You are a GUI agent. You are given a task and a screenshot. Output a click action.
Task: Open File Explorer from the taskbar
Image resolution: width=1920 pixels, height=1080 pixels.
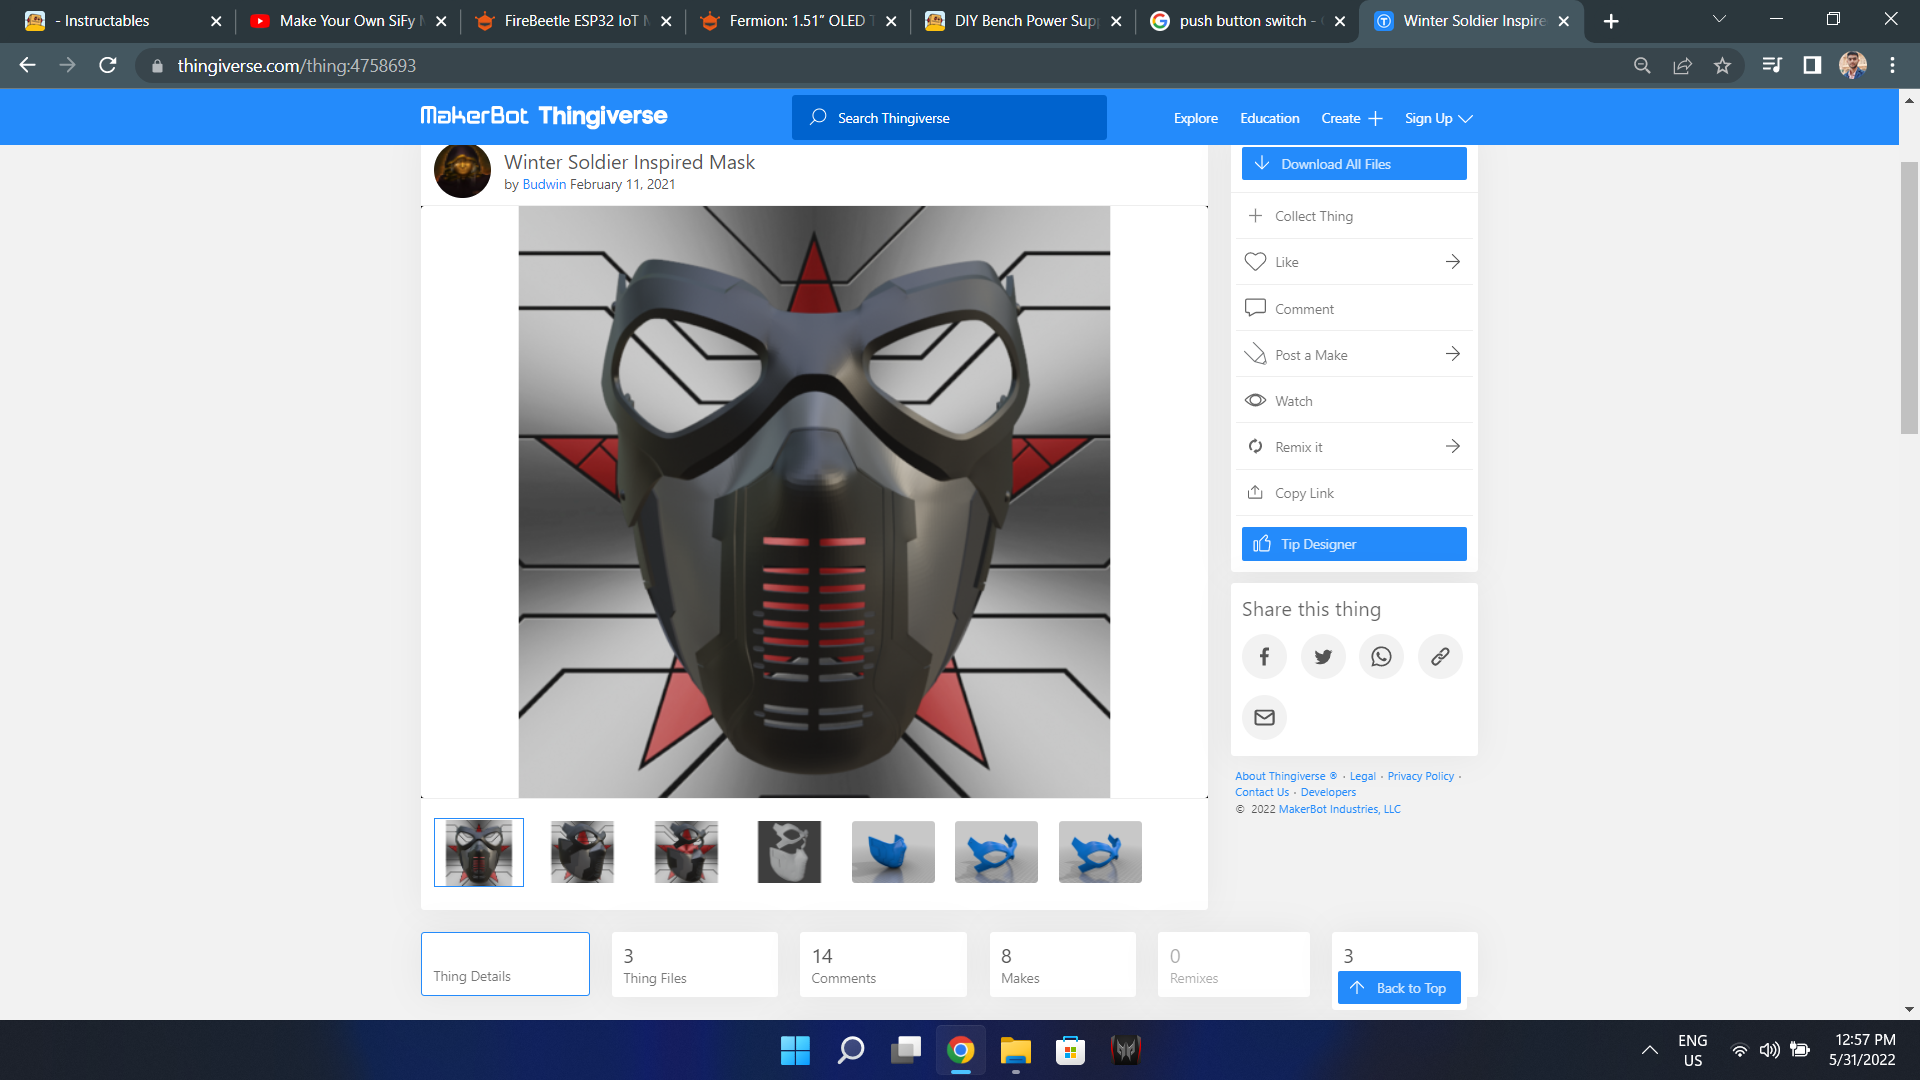[1016, 1051]
